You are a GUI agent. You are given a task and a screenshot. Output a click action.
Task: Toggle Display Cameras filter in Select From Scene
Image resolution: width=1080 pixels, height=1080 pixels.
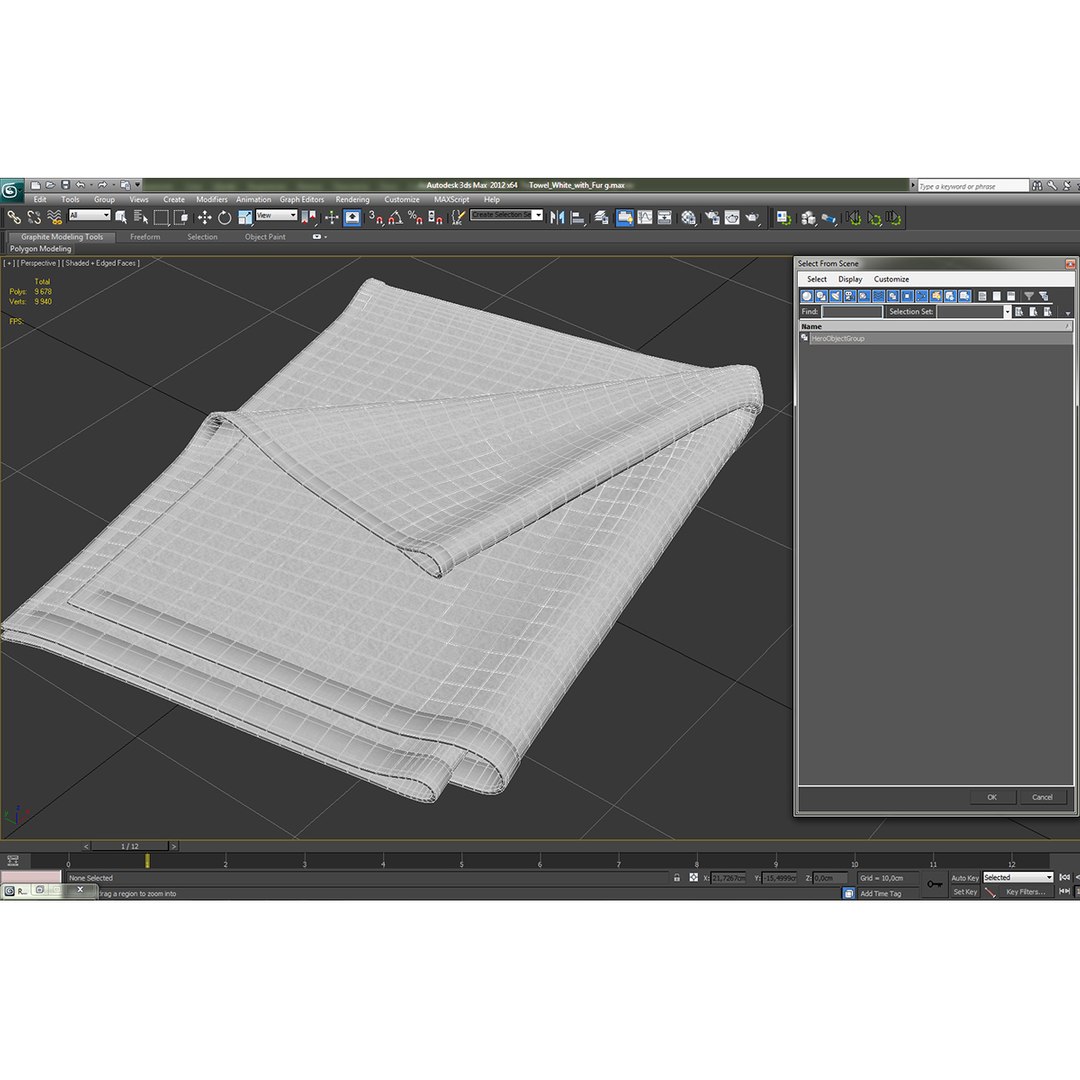[850, 296]
